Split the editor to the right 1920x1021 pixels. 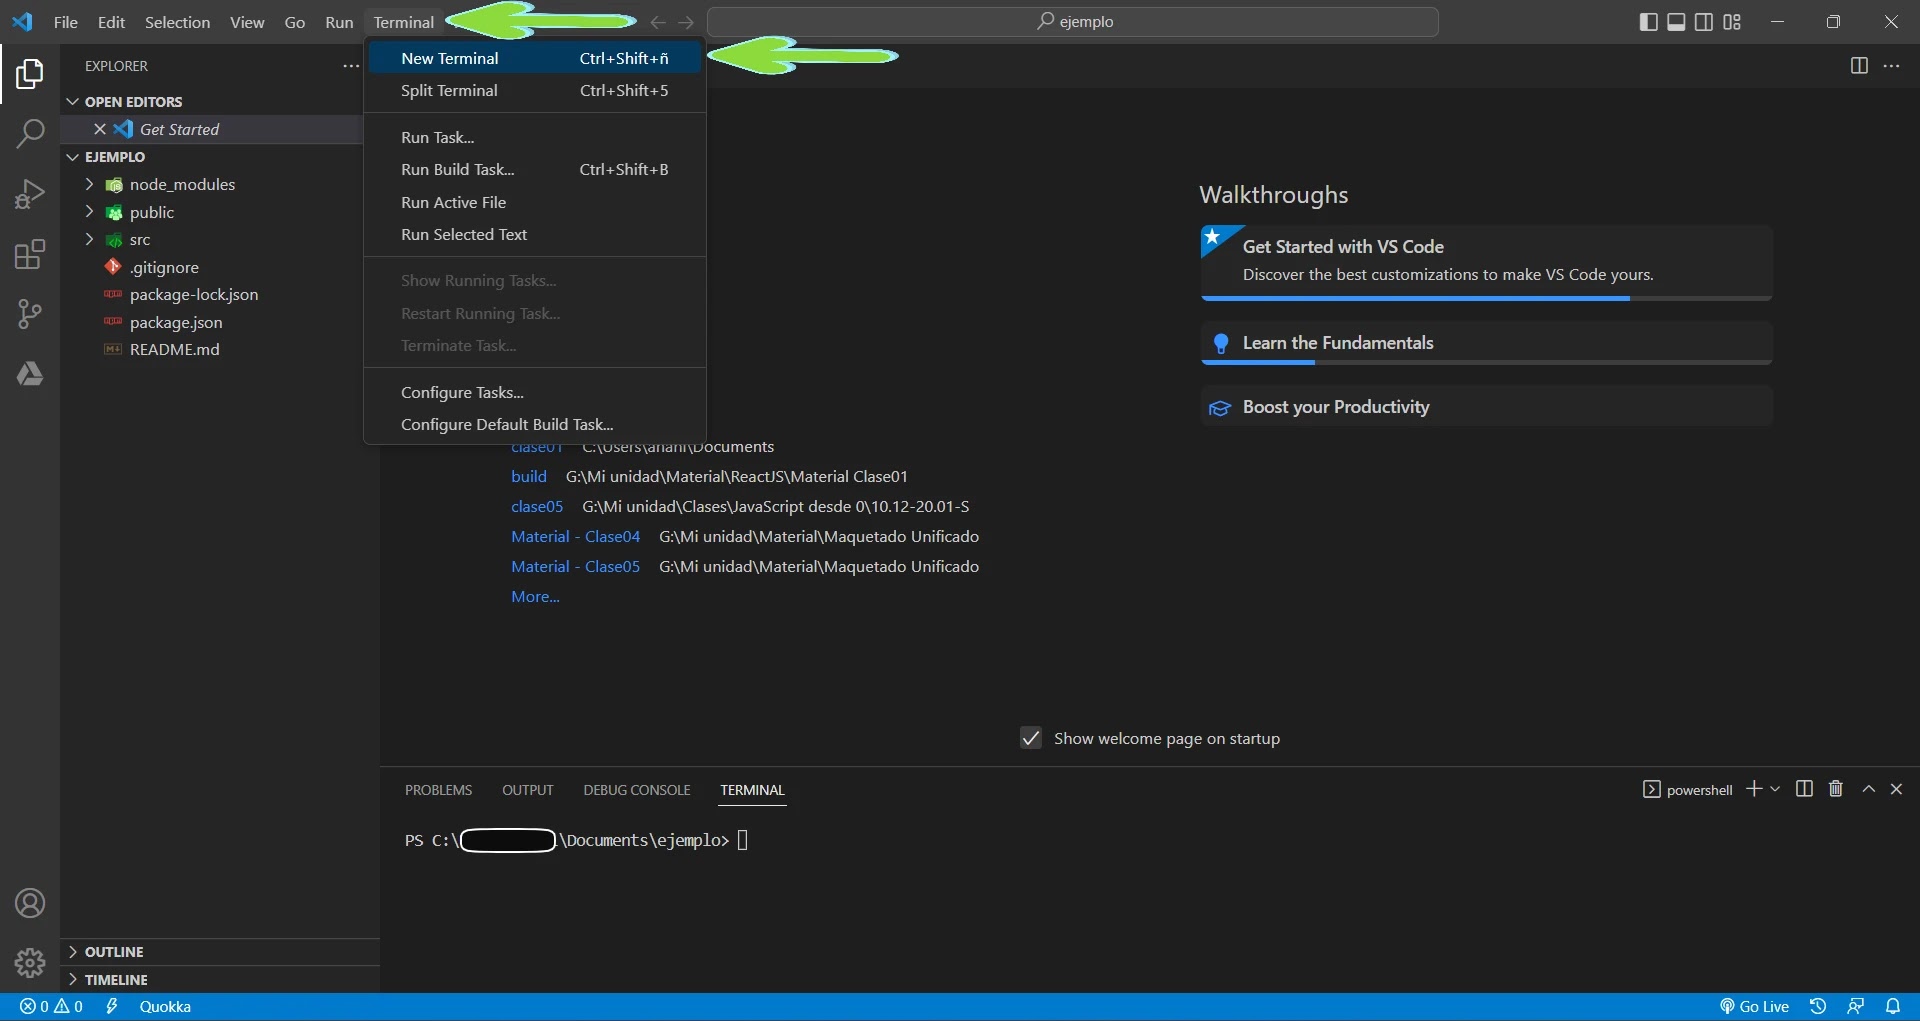coord(1859,66)
